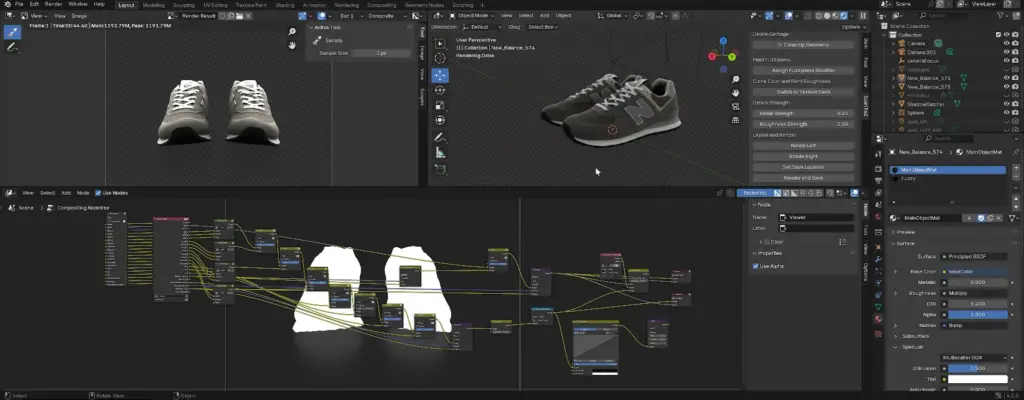The width and height of the screenshot is (1024, 400).
Task: Click the Assign Fuzzyness Modifier button
Action: point(803,70)
